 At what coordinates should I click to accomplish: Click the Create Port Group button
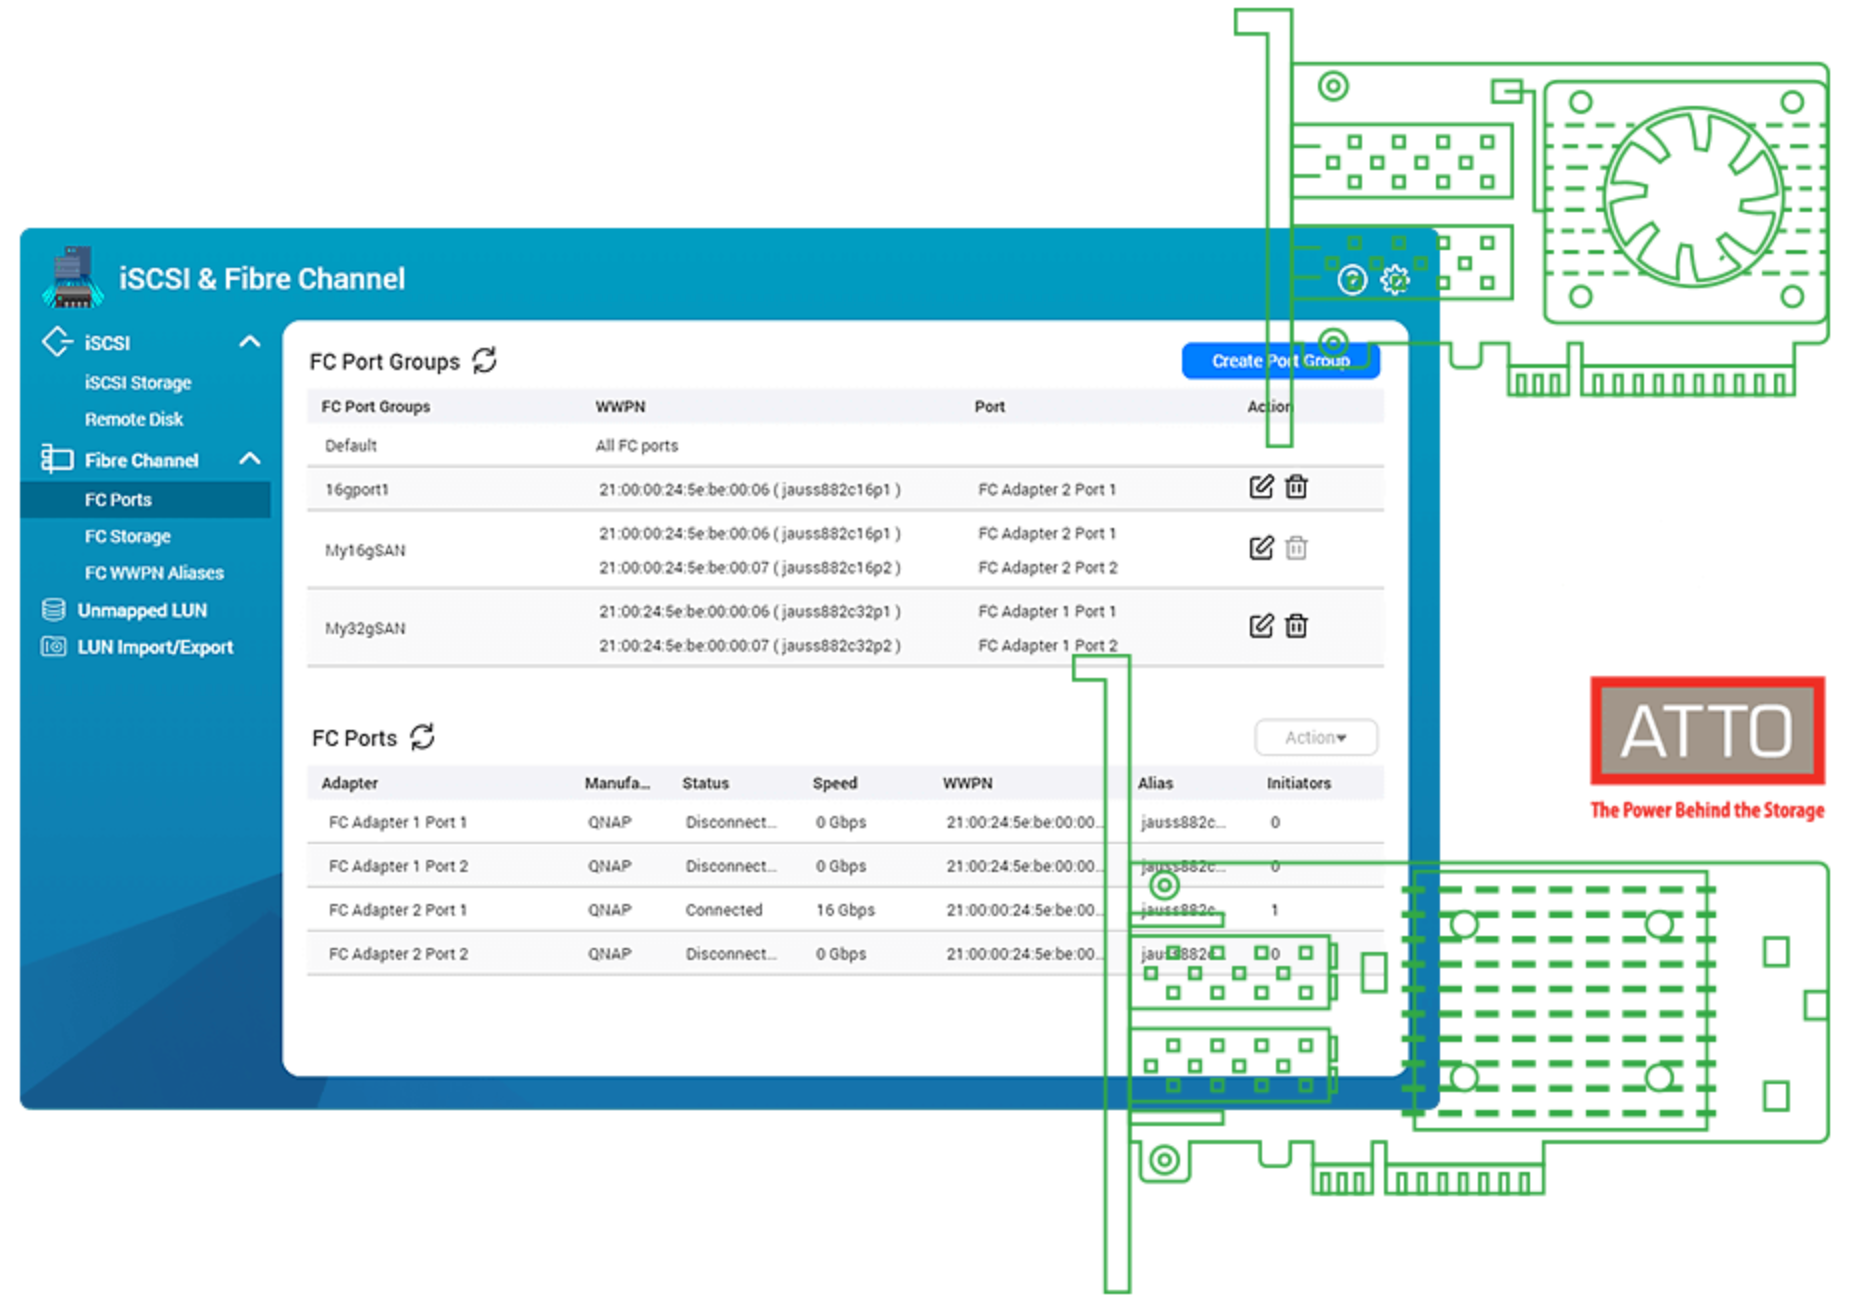1280,361
